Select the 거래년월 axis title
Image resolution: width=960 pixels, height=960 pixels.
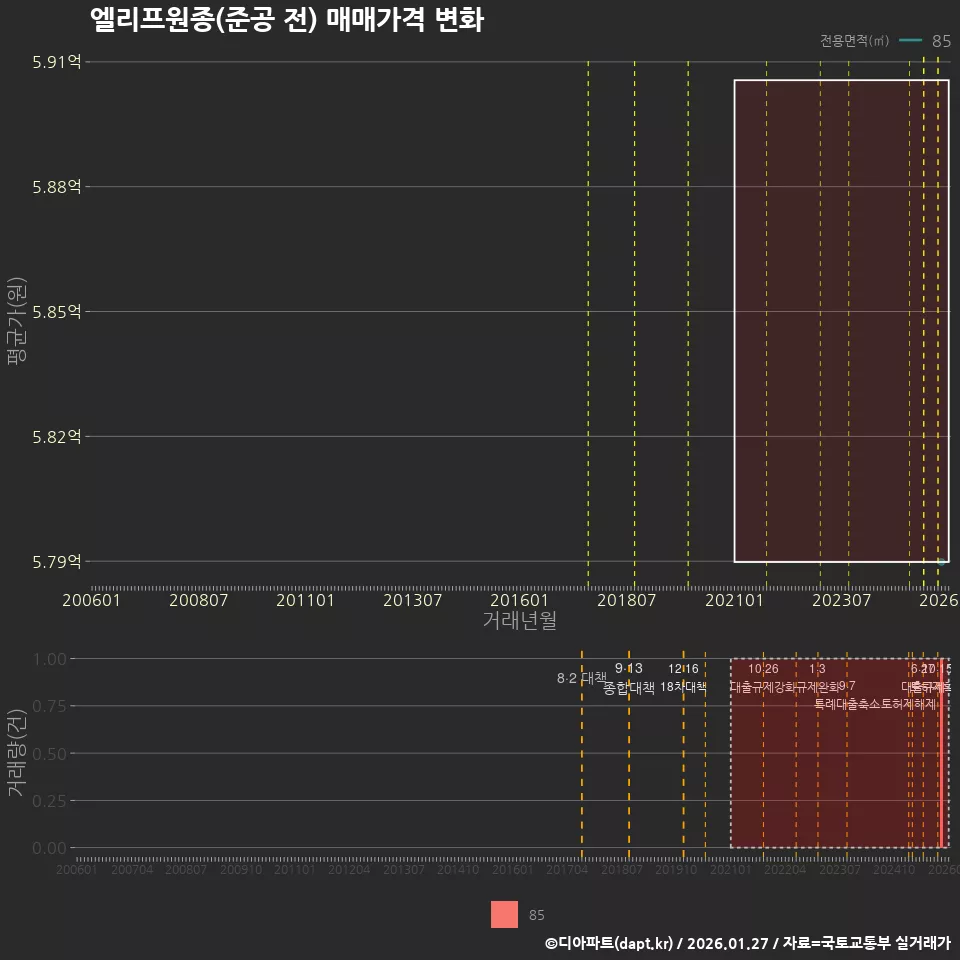pyautogui.click(x=520, y=621)
